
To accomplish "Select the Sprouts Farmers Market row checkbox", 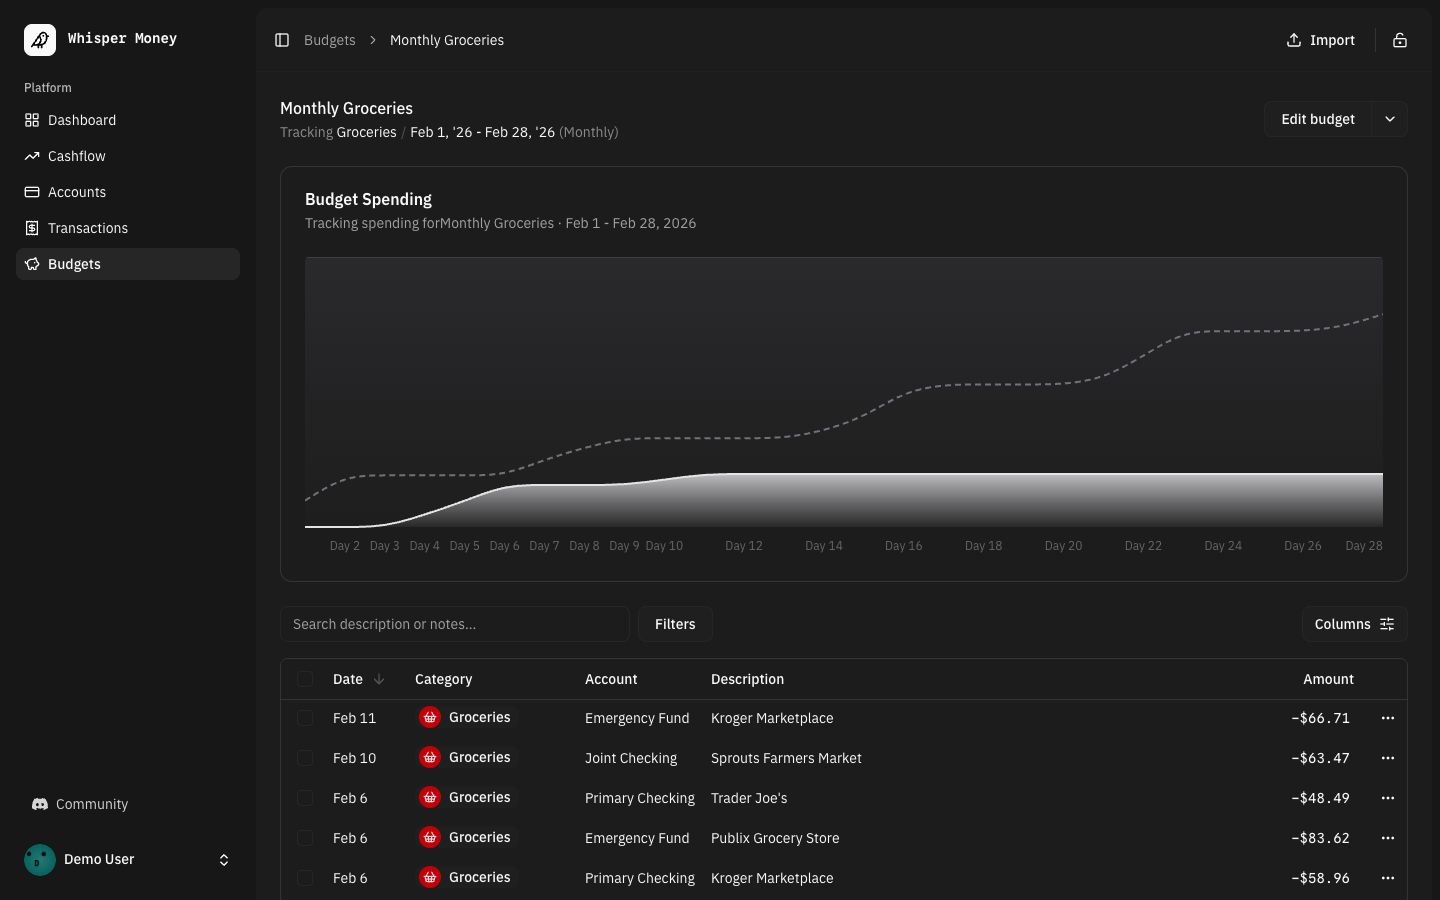I will [x=305, y=758].
